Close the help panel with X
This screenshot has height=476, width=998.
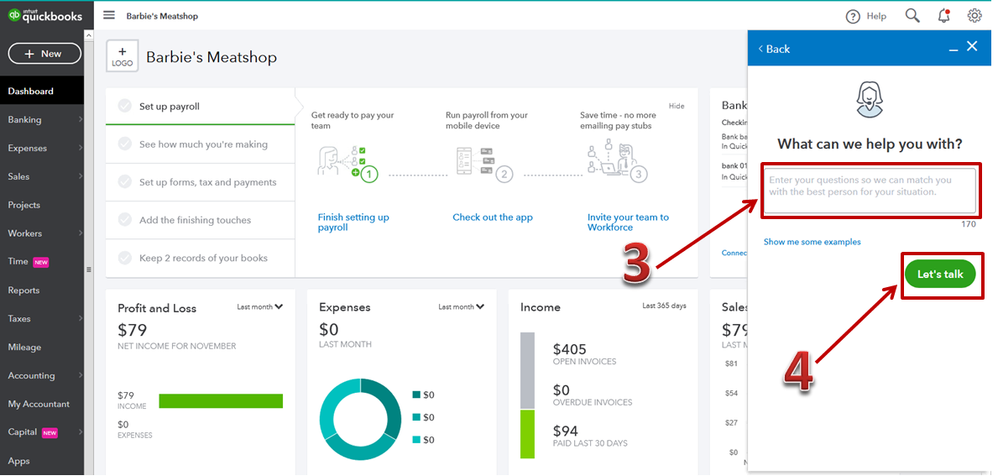972,46
